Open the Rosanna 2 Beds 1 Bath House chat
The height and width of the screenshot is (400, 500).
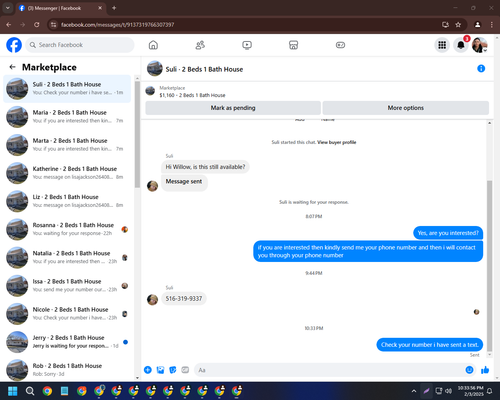click(67, 229)
